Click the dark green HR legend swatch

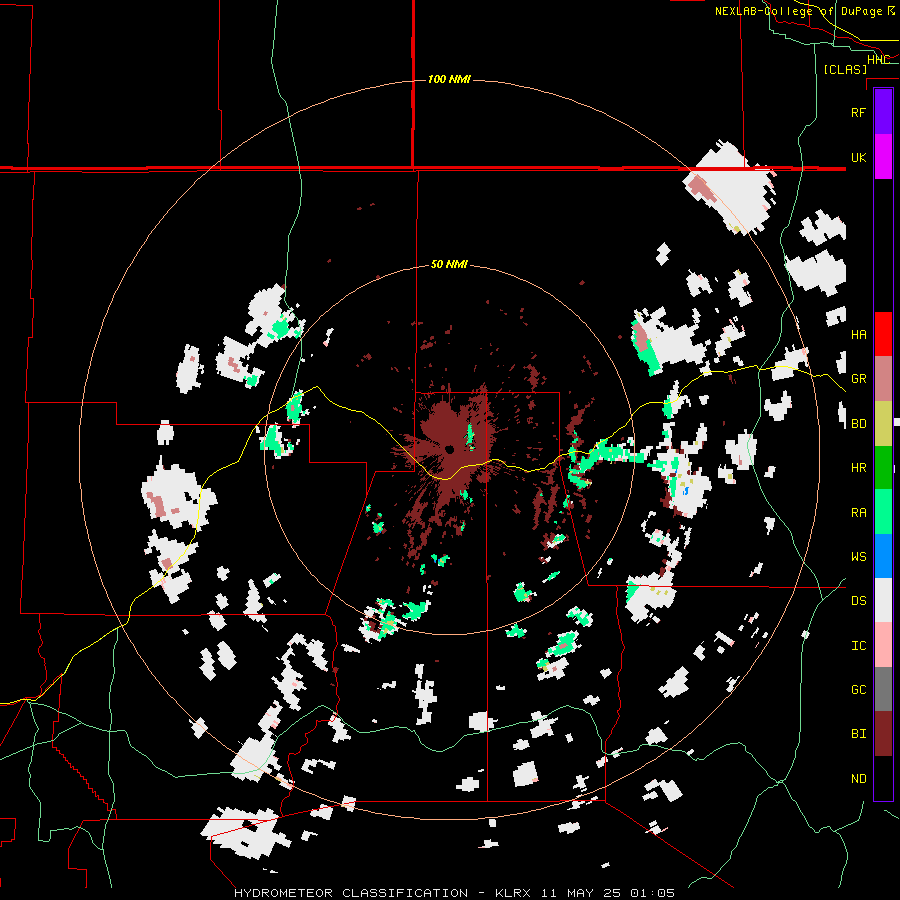click(883, 468)
